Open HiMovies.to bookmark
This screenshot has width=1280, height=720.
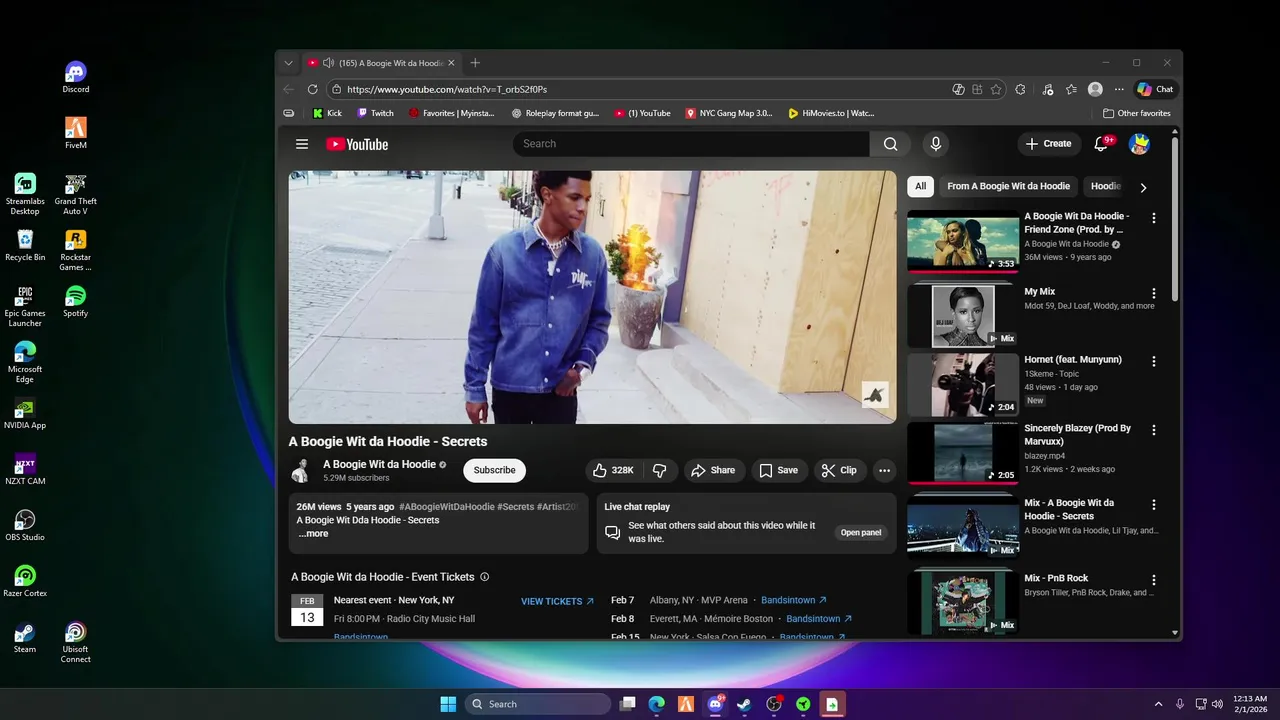tap(831, 113)
